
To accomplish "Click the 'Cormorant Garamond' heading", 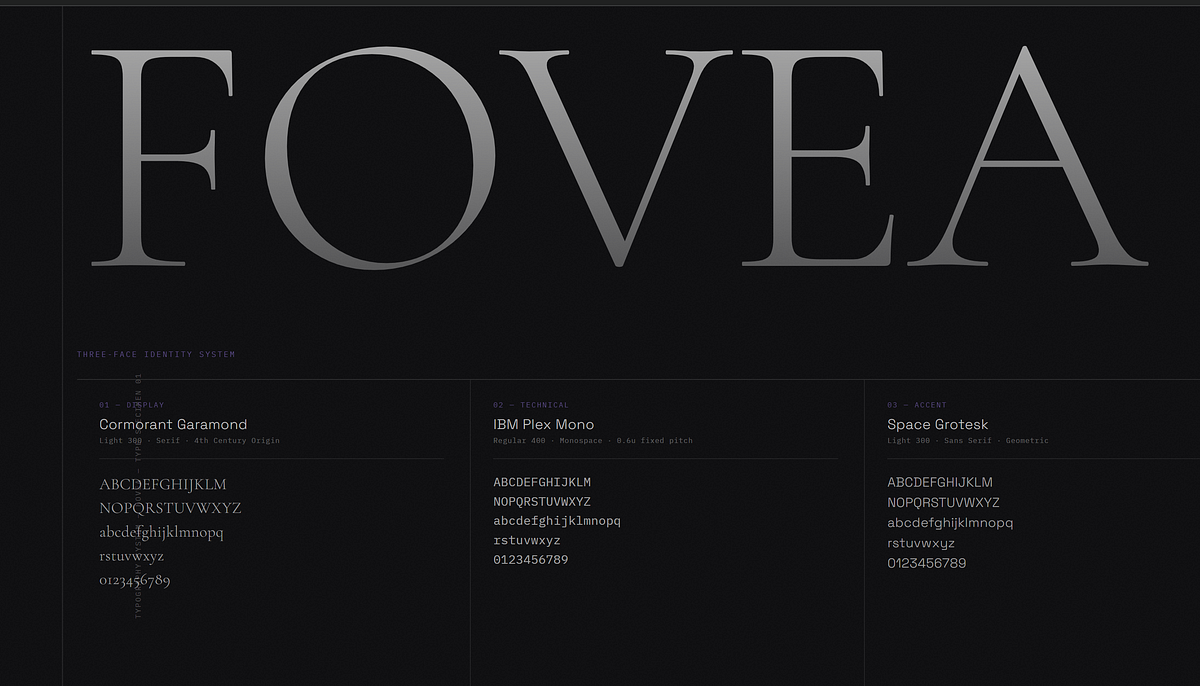I will coord(173,424).
